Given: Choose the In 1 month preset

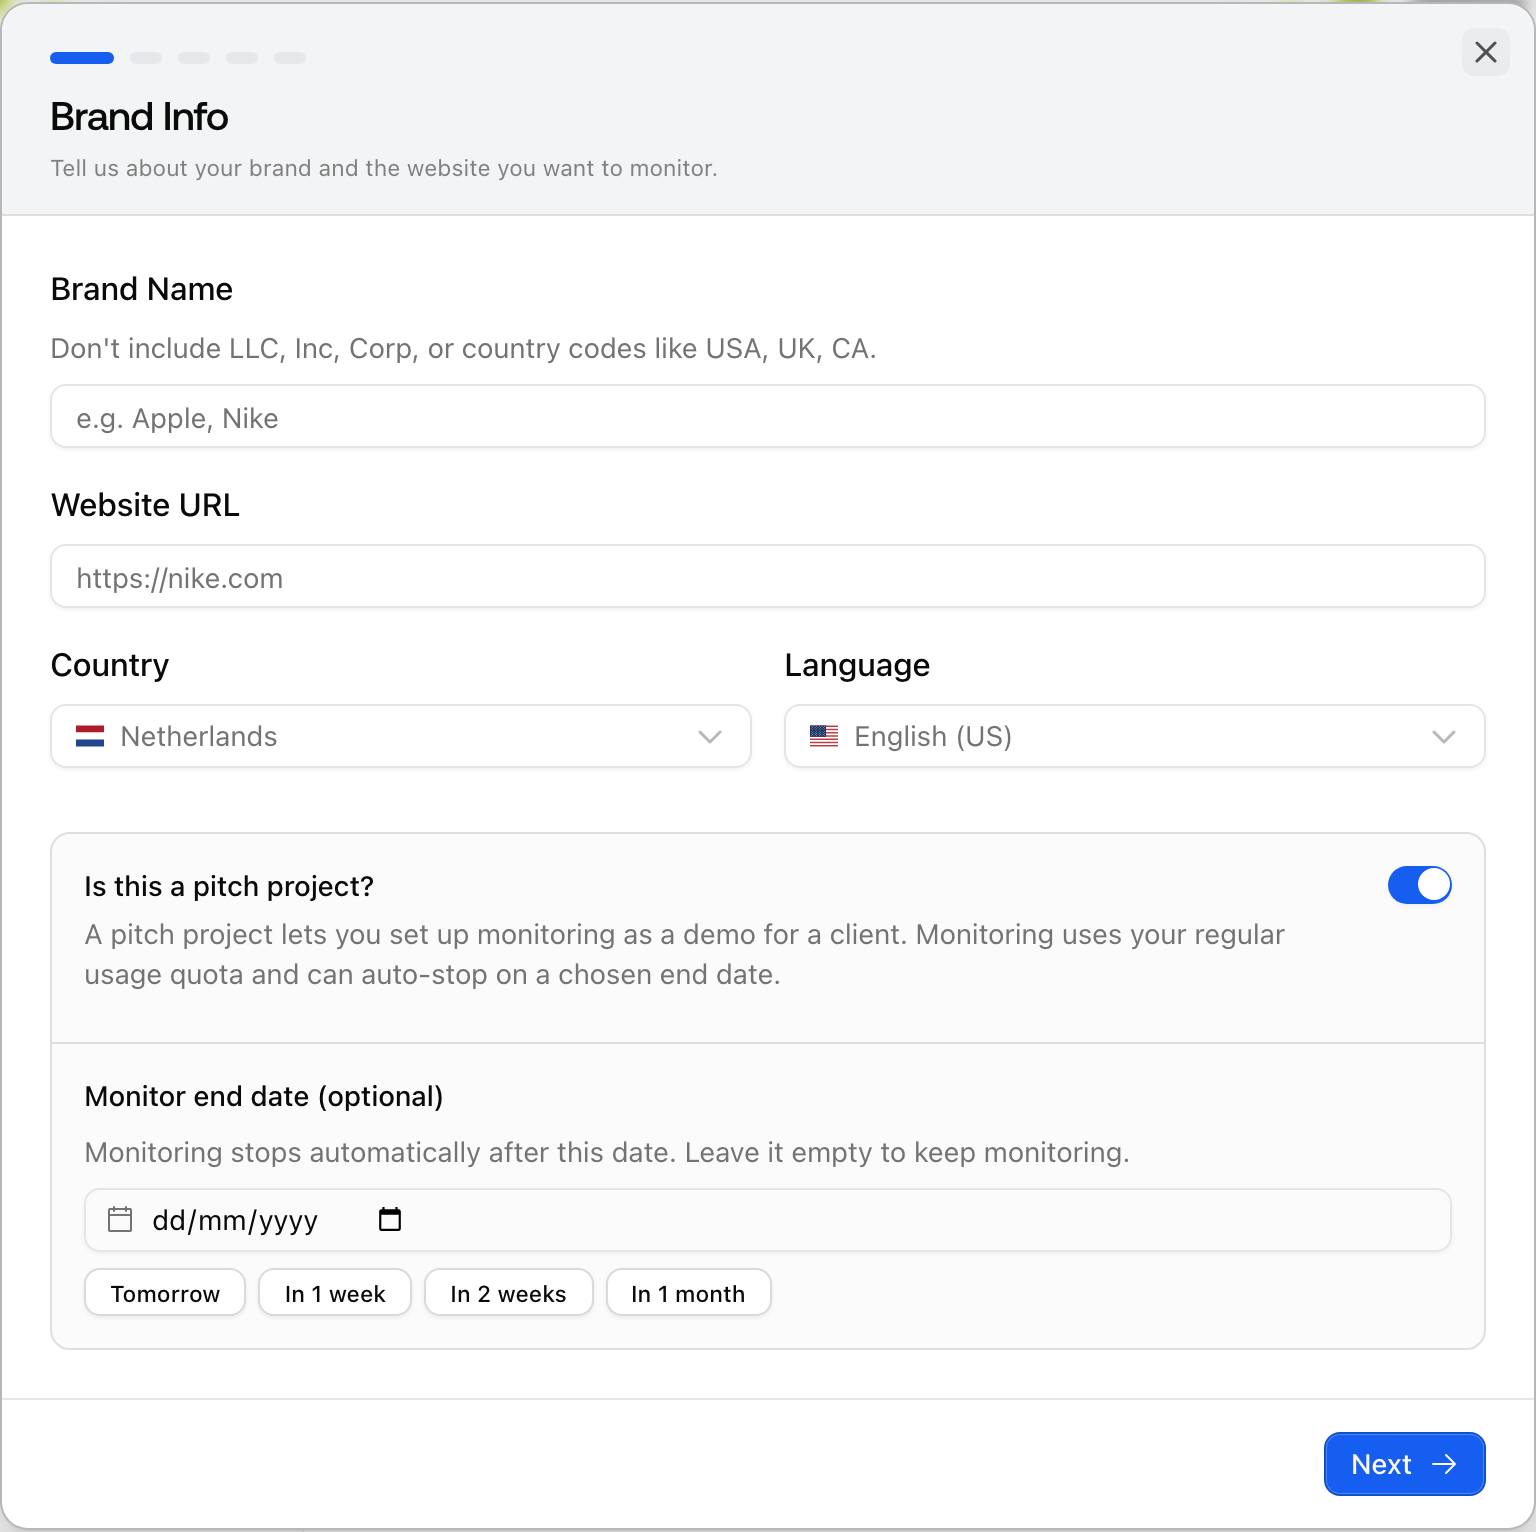Looking at the screenshot, I should pos(688,1293).
